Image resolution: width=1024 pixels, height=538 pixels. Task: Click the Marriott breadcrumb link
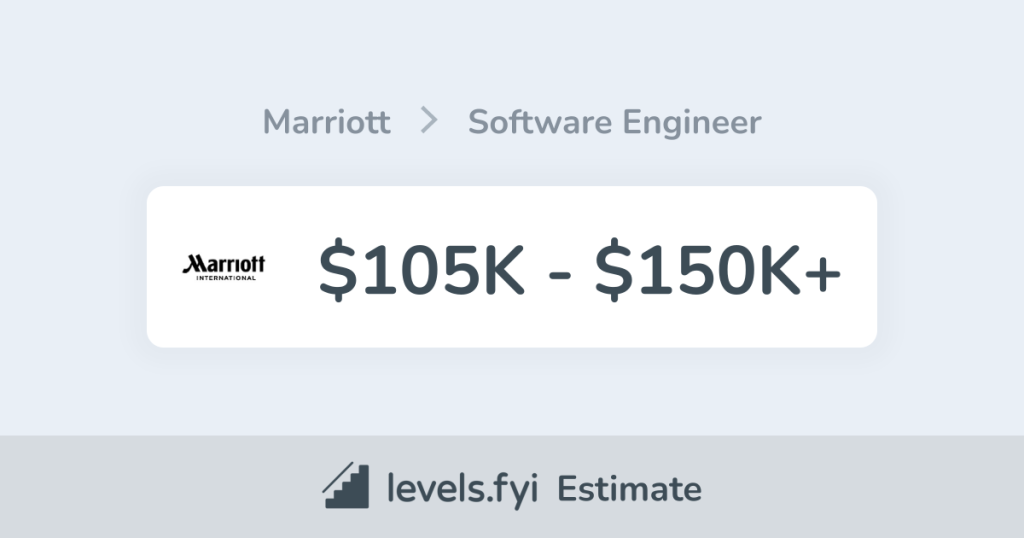(x=326, y=122)
